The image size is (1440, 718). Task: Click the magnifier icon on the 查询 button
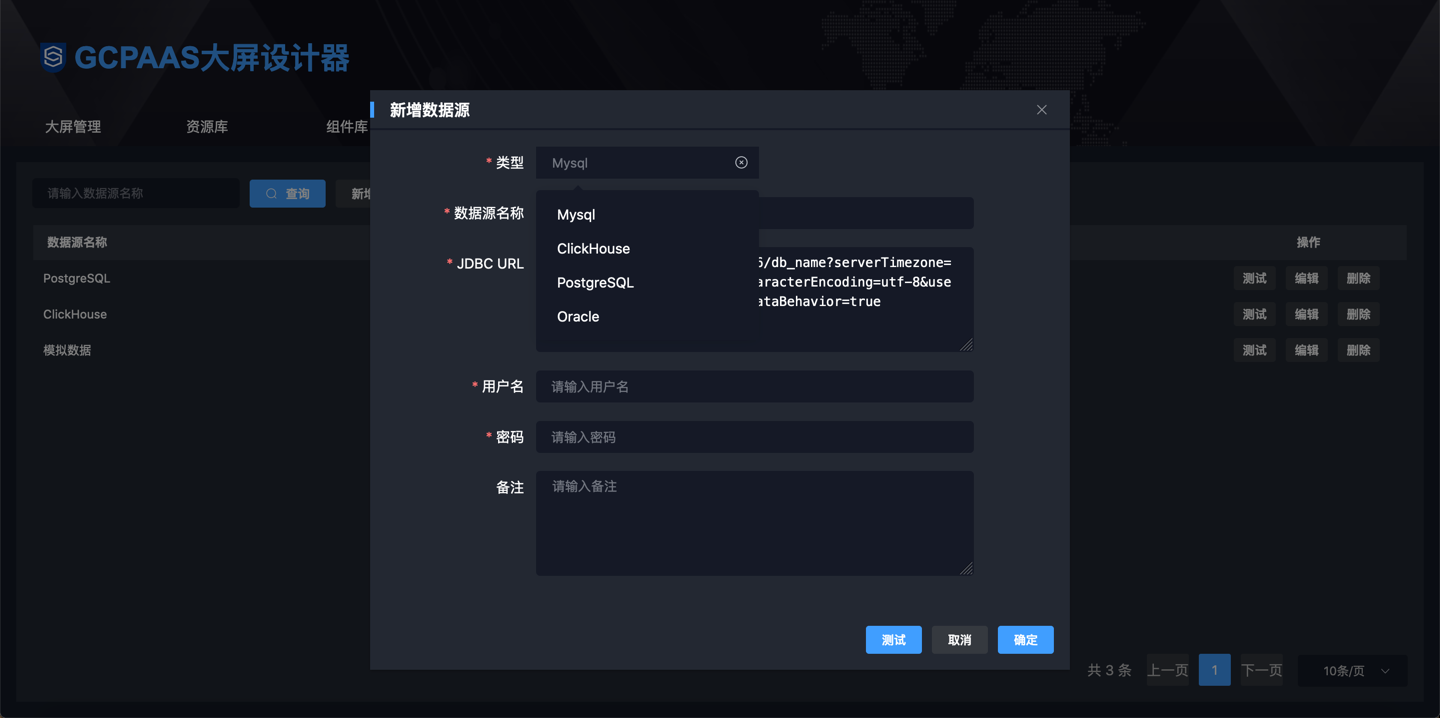click(269, 193)
